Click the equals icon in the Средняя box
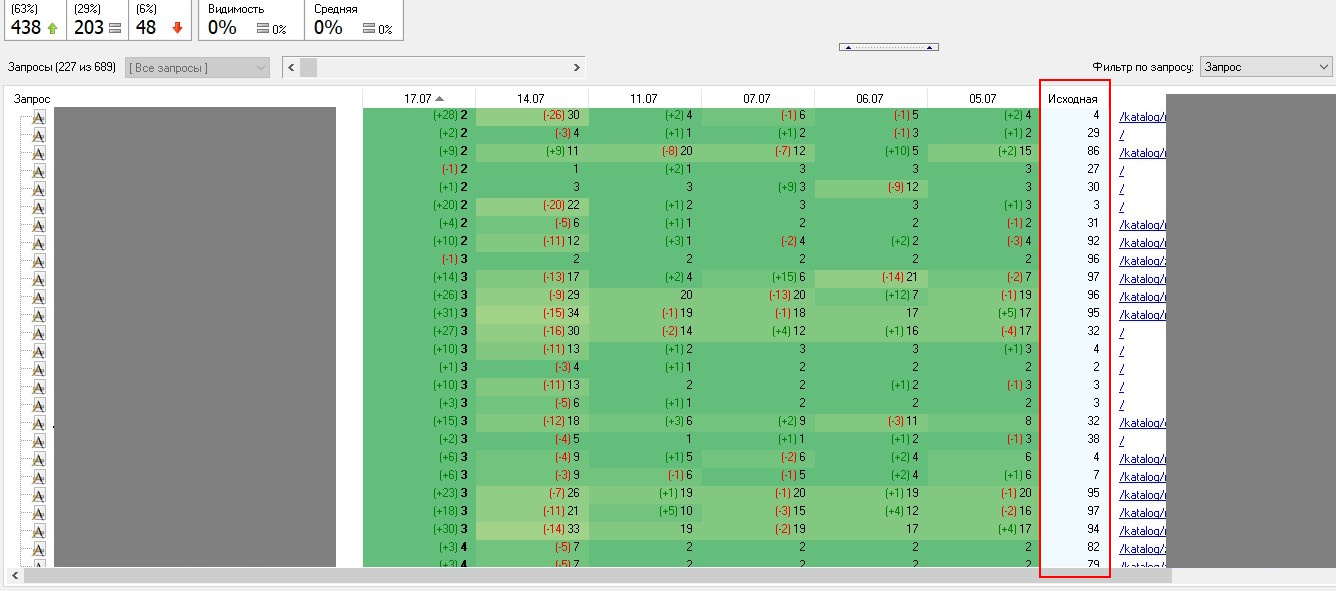Viewport: 1336px width, 591px height. pos(369,29)
